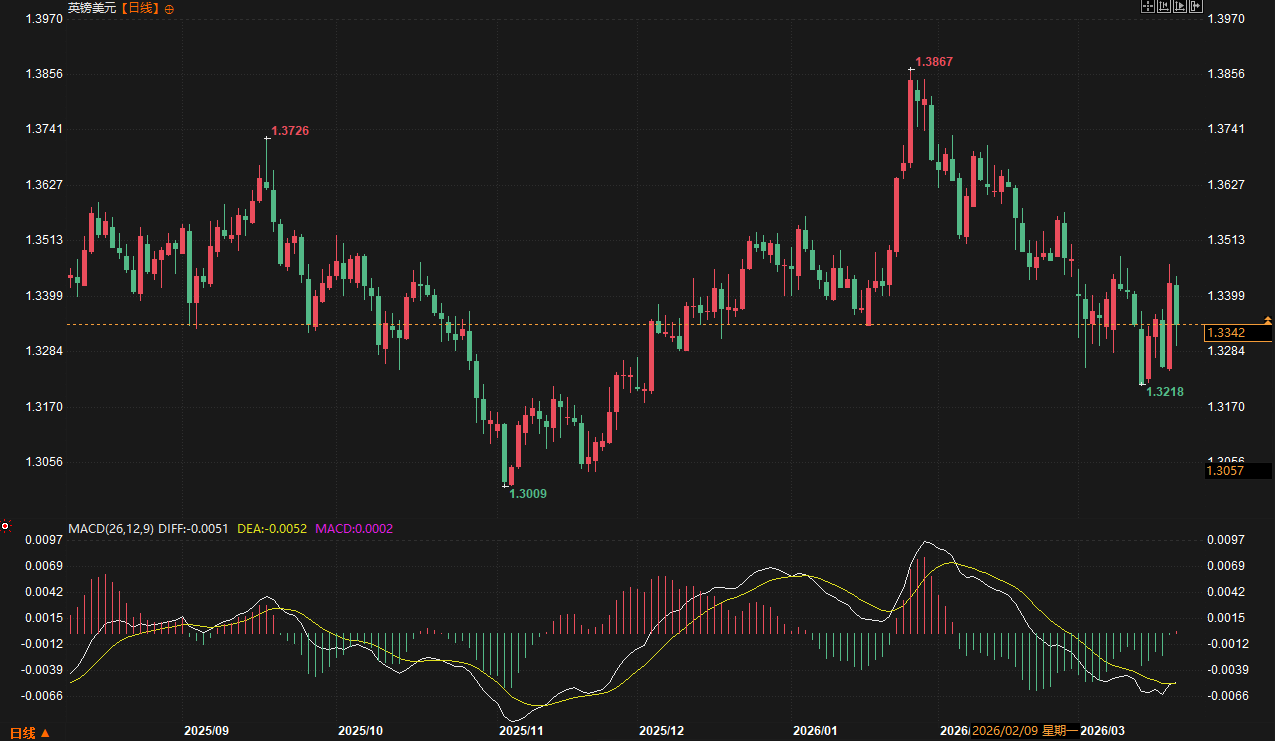The width and height of the screenshot is (1275, 741).
Task: Click the axis play-forward icon at top right
Action: (x=1180, y=6)
